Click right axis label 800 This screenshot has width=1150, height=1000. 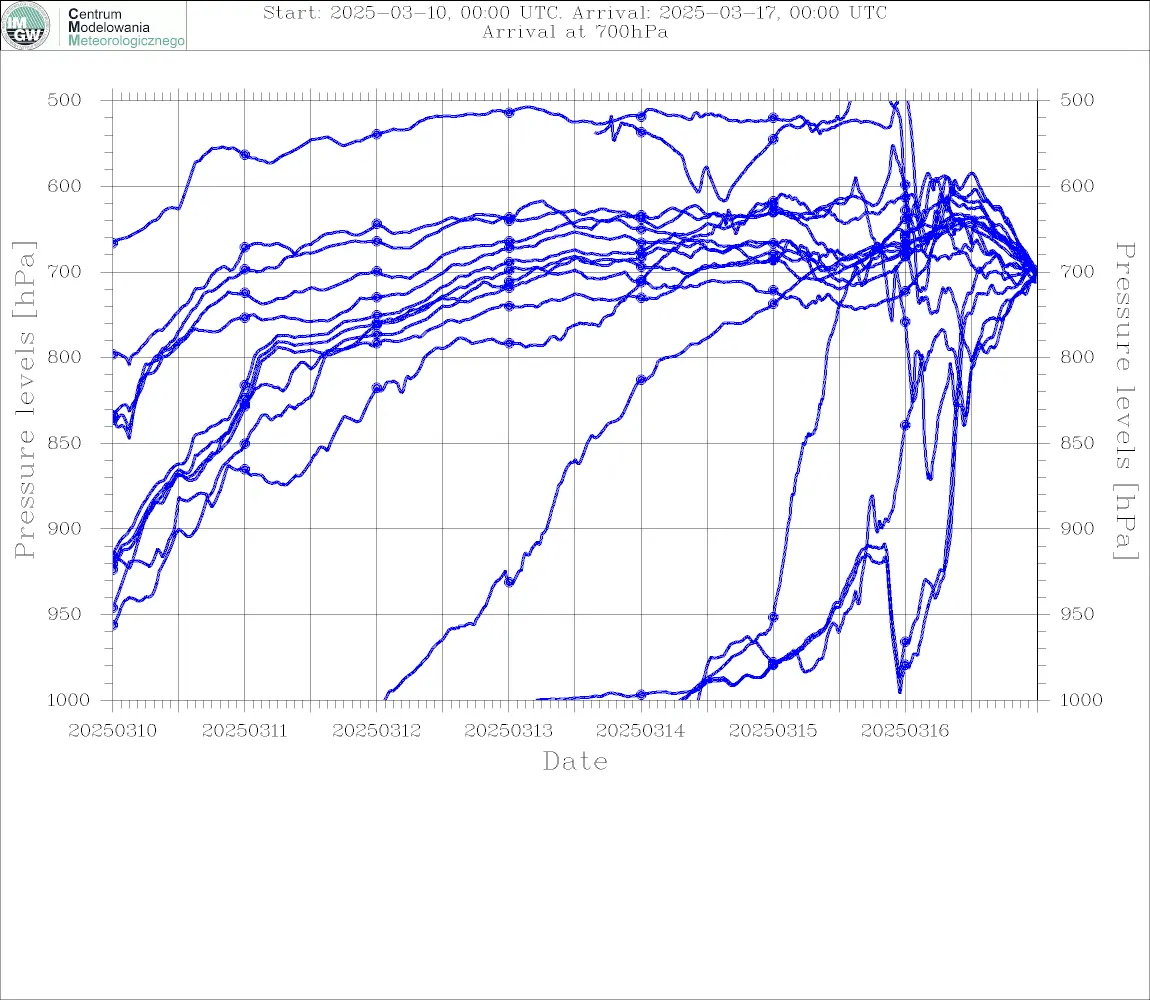1077,357
